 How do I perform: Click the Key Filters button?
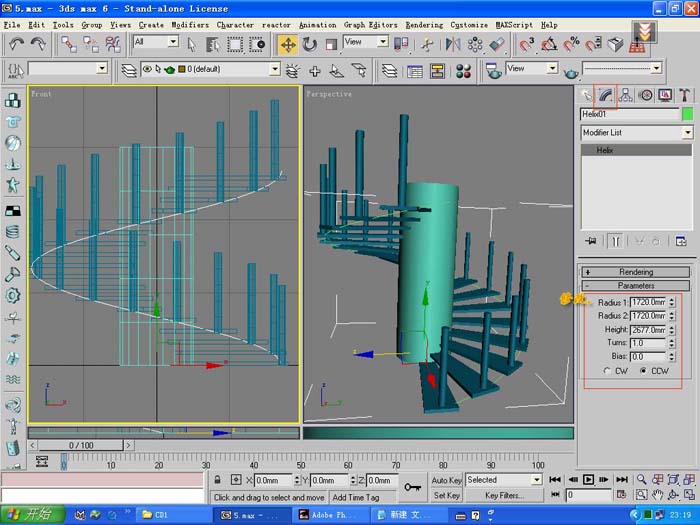pos(504,495)
